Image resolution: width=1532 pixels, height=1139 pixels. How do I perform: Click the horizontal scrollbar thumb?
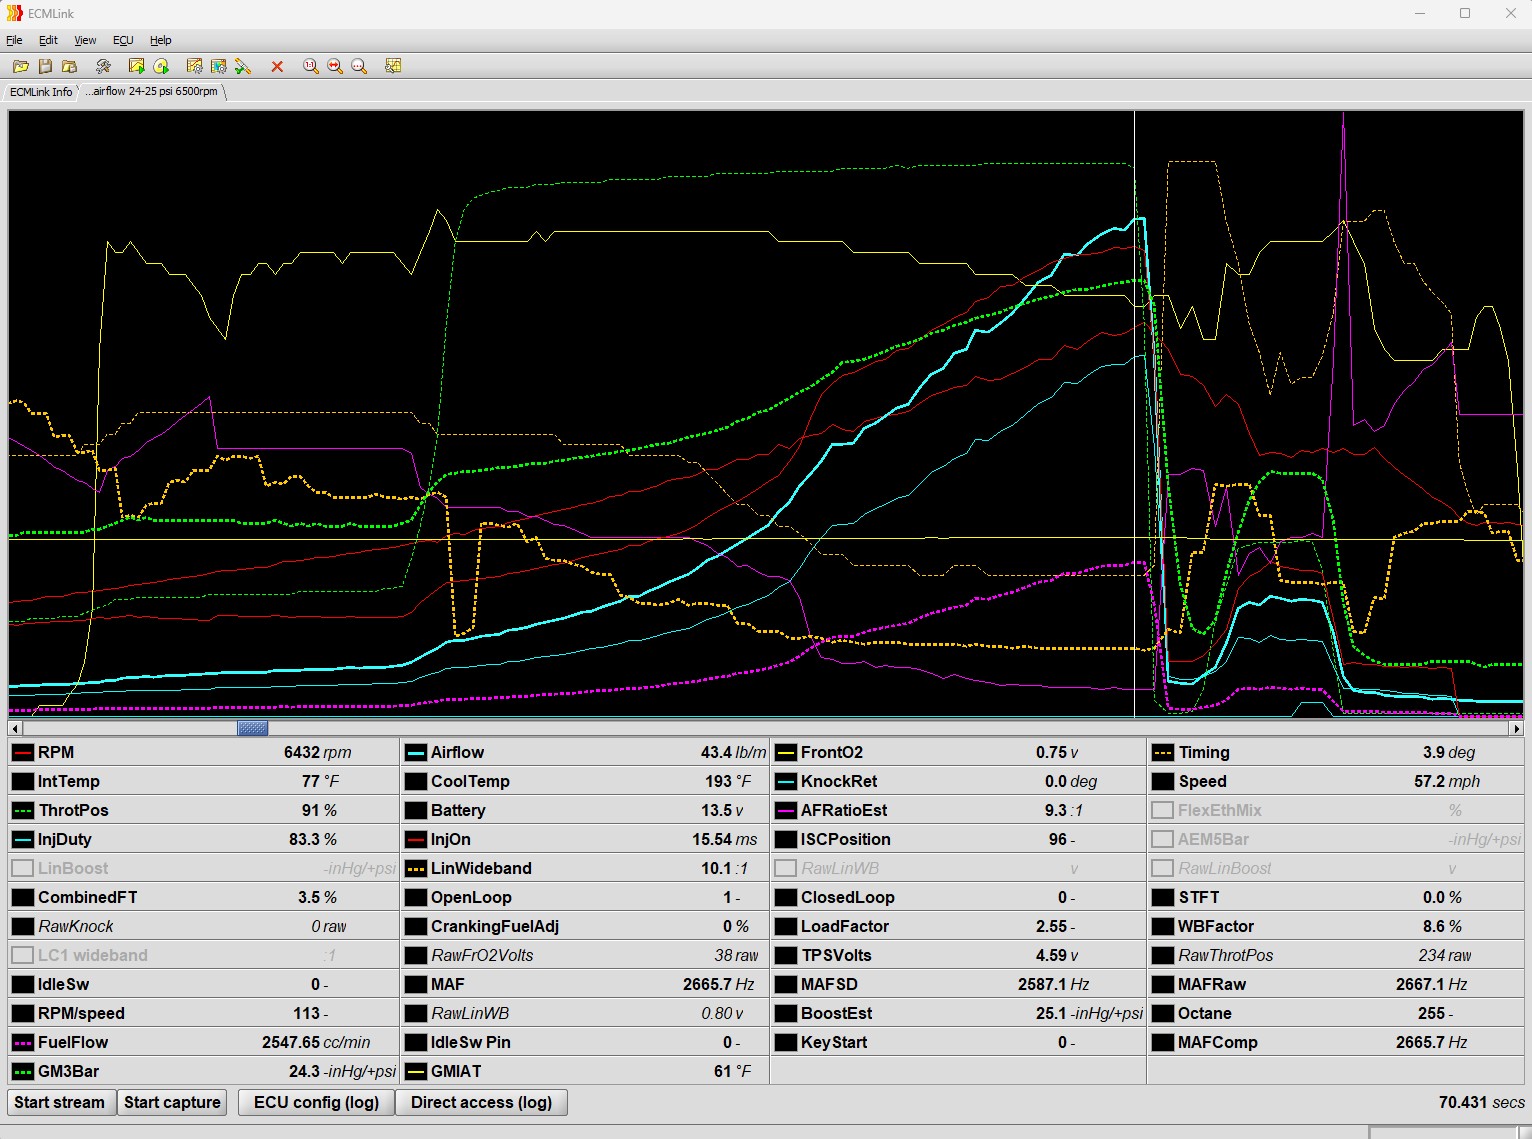[252, 728]
